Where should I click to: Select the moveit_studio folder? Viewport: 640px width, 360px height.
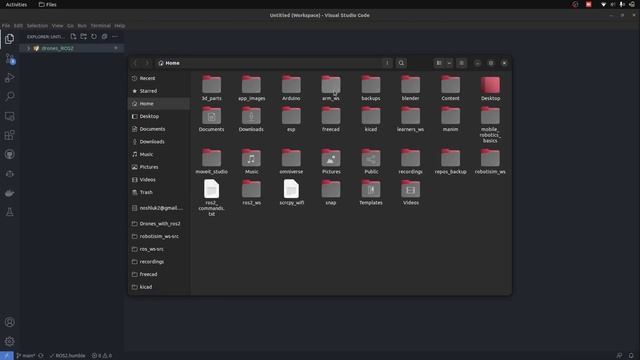point(211,161)
